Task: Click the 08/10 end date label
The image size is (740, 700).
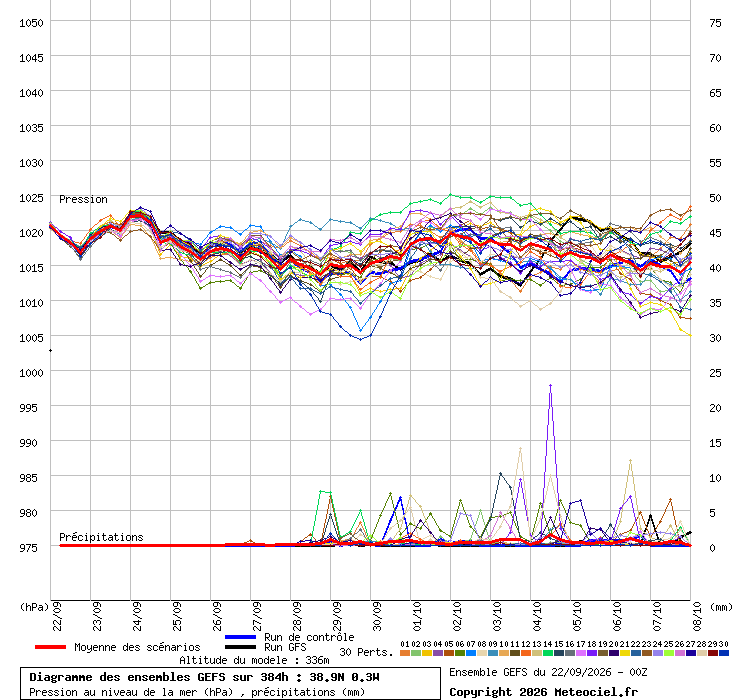Action: click(697, 616)
